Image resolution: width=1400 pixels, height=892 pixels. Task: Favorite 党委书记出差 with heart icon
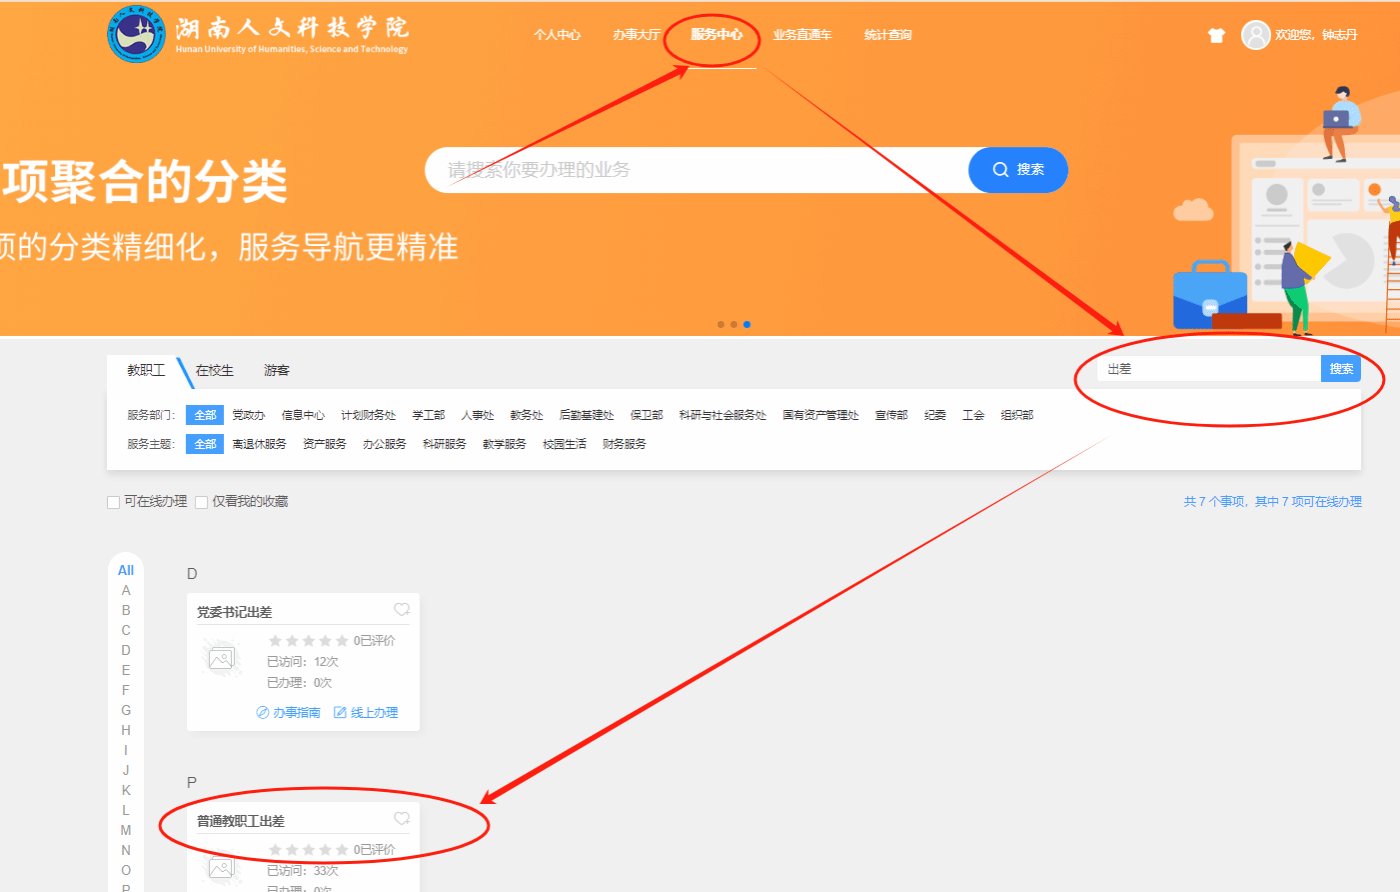click(401, 610)
